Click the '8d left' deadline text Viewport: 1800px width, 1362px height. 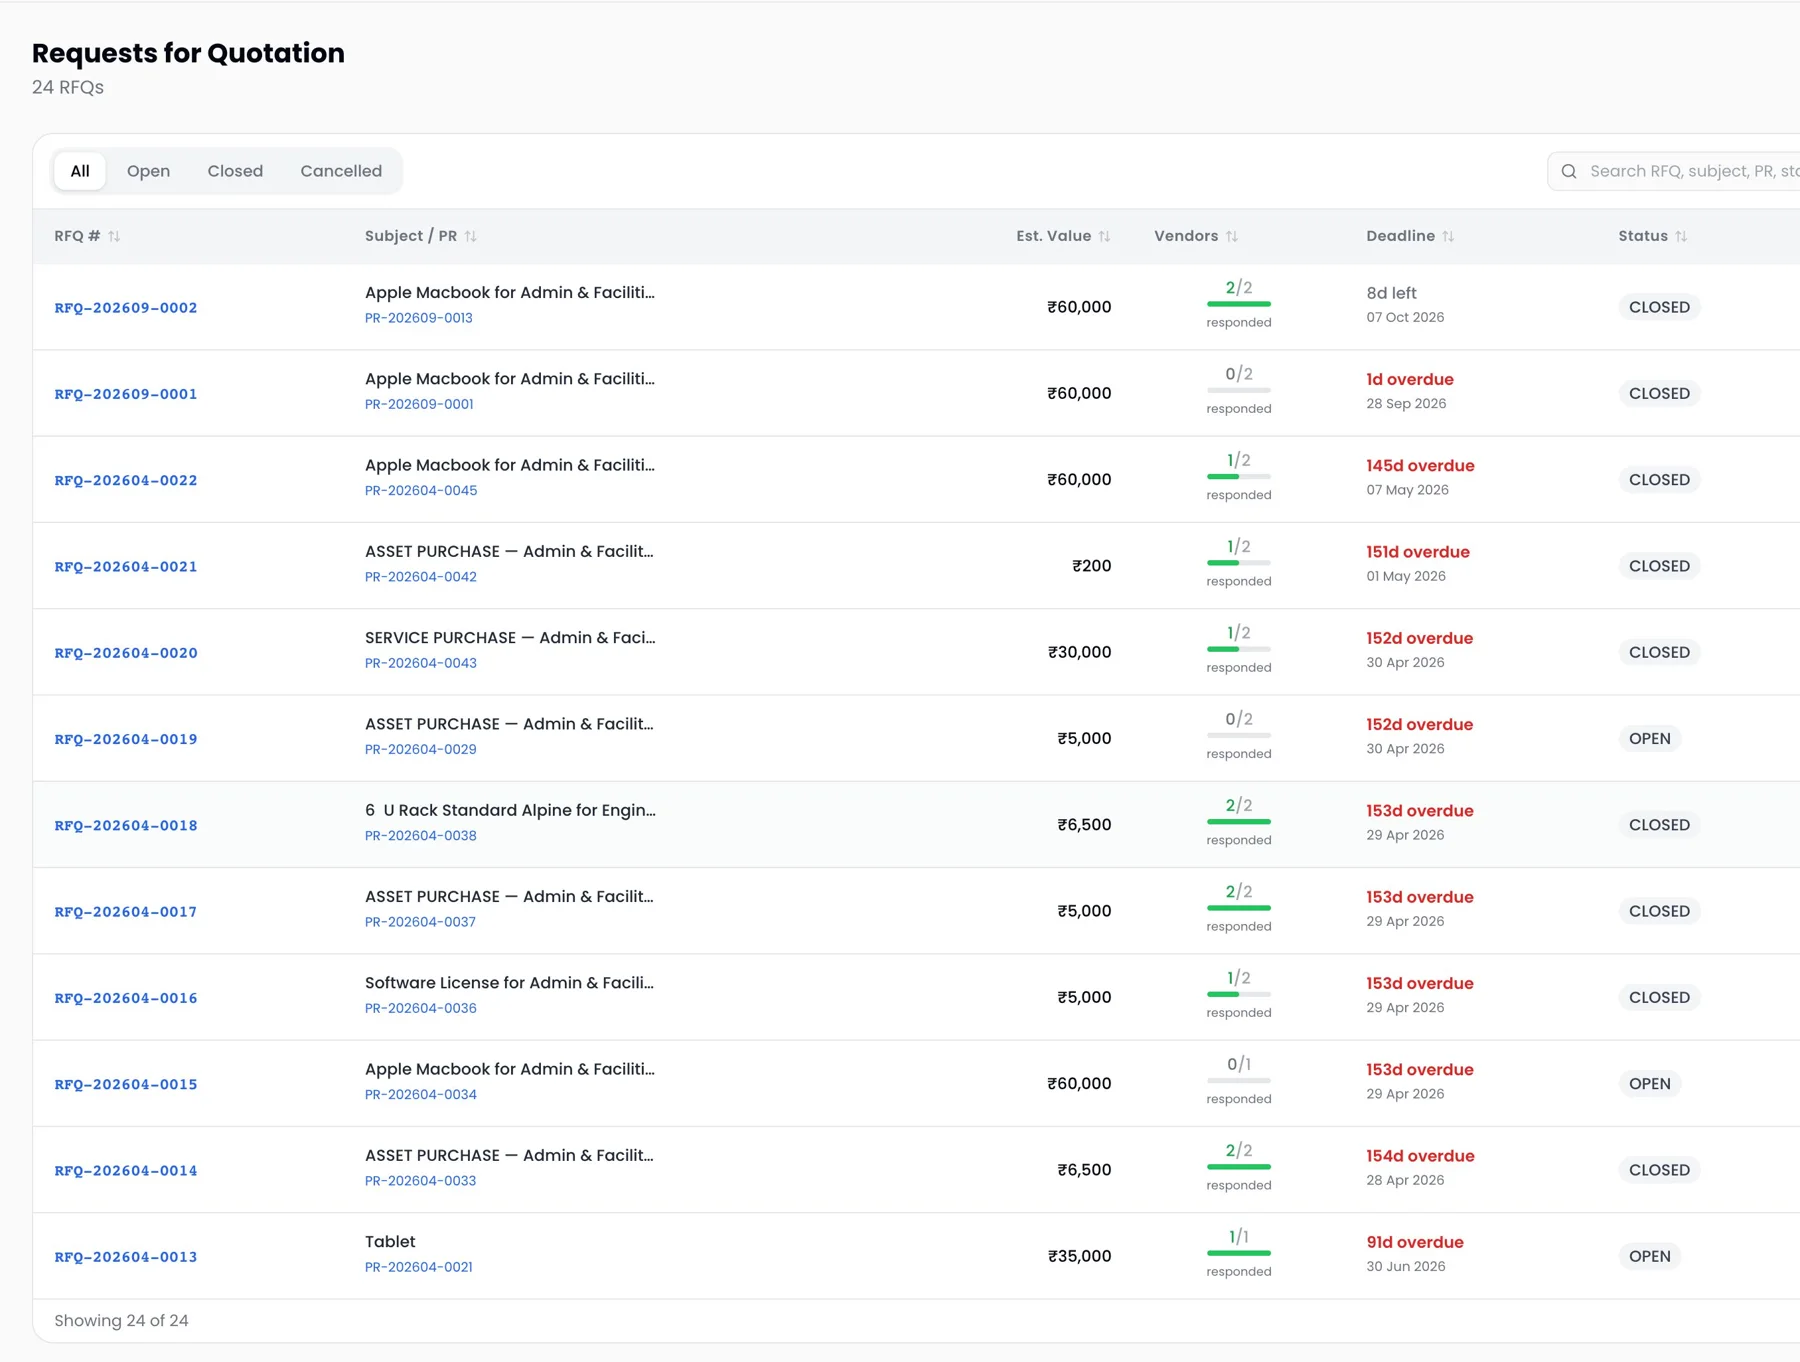[x=1391, y=293]
